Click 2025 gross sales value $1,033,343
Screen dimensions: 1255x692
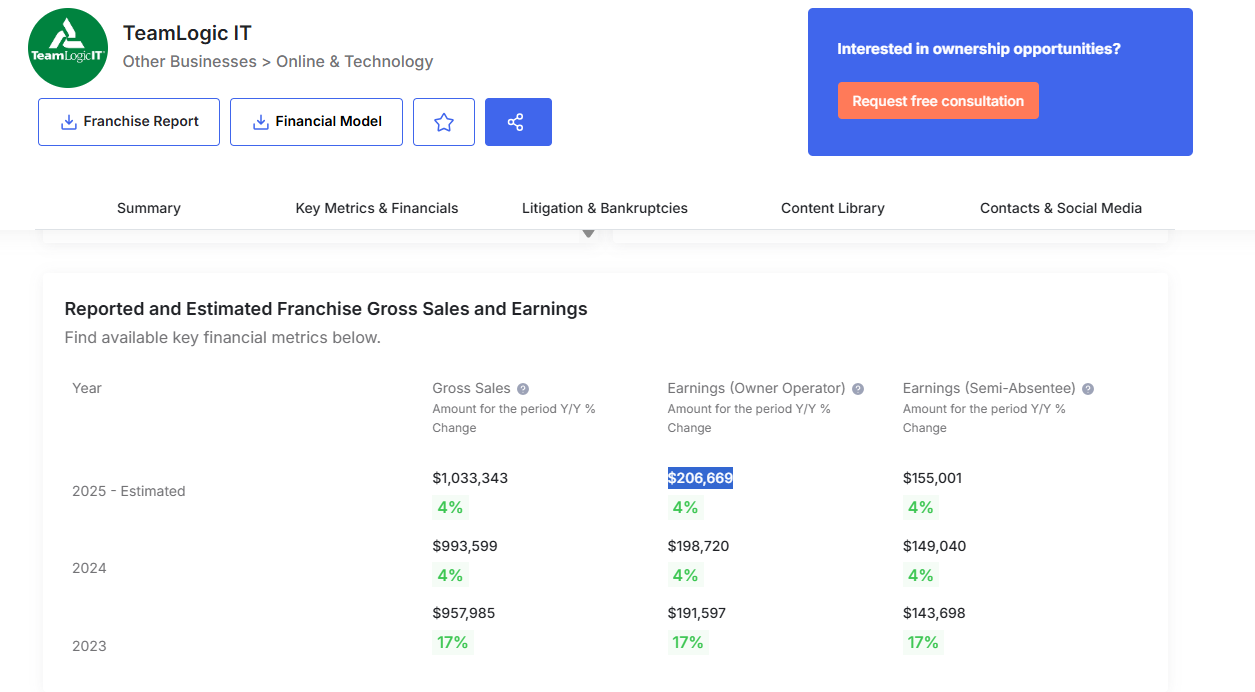point(470,478)
